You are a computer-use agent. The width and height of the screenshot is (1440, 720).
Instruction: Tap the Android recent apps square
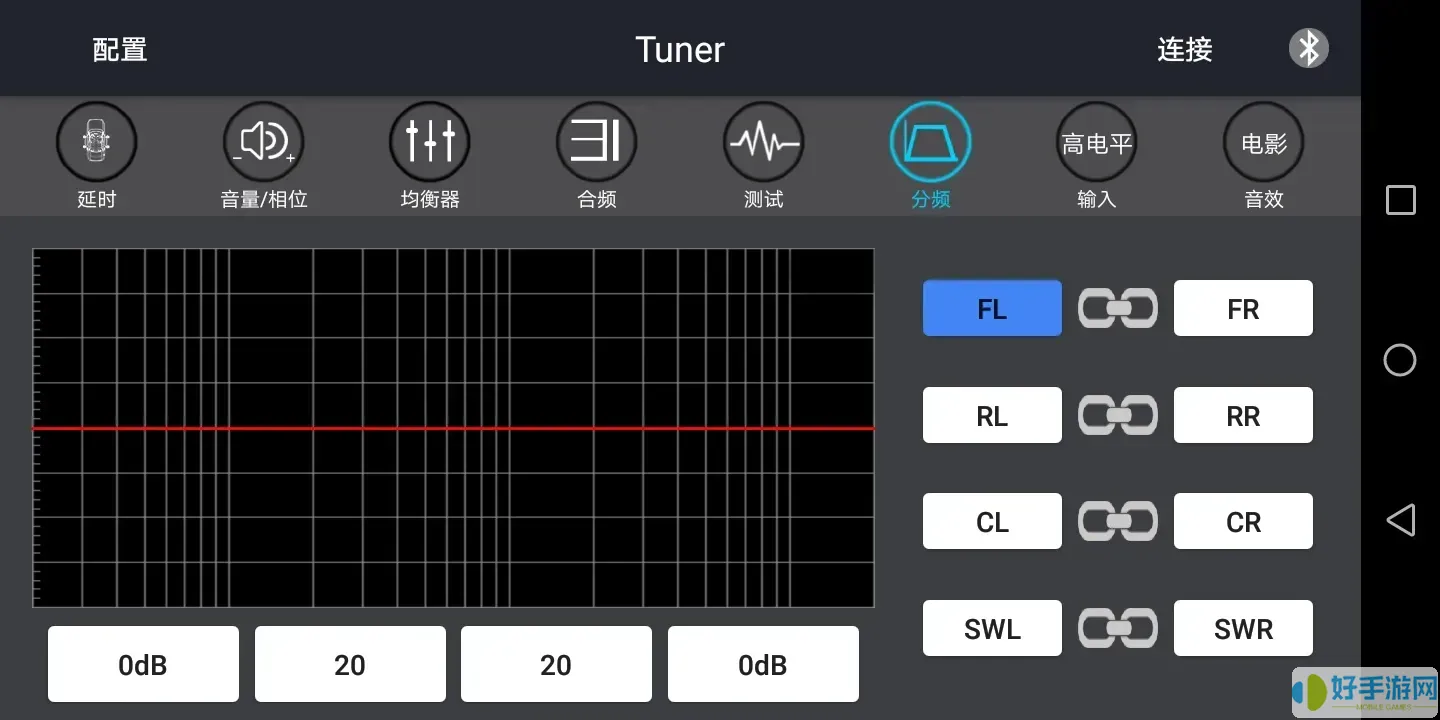click(x=1400, y=200)
